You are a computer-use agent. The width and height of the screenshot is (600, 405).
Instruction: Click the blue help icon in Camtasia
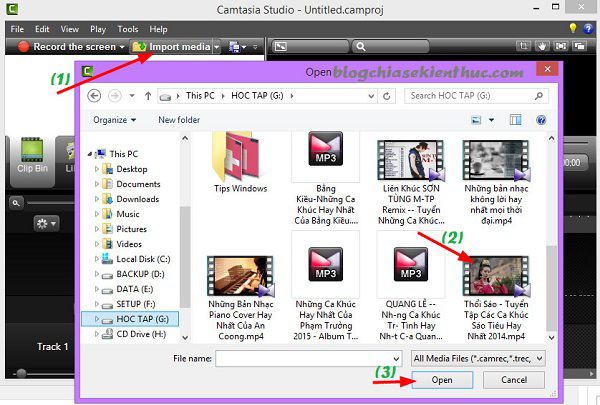point(588,28)
